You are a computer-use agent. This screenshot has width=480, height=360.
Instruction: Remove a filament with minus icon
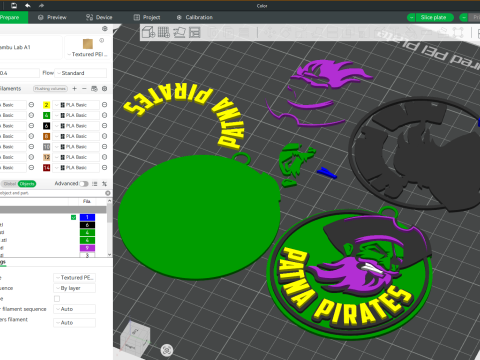[x=84, y=88]
